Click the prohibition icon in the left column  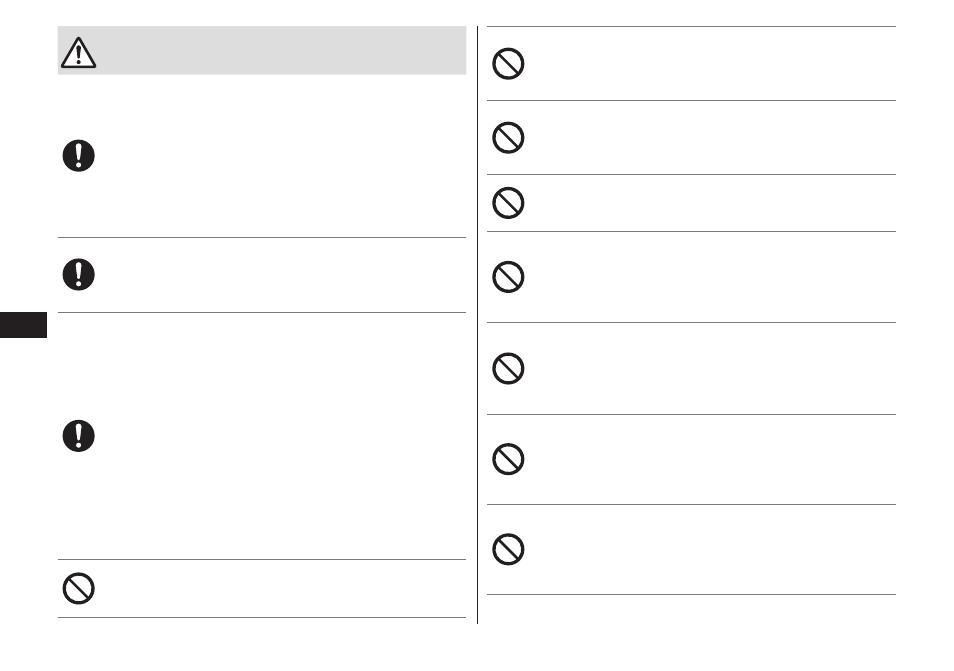pos(78,588)
